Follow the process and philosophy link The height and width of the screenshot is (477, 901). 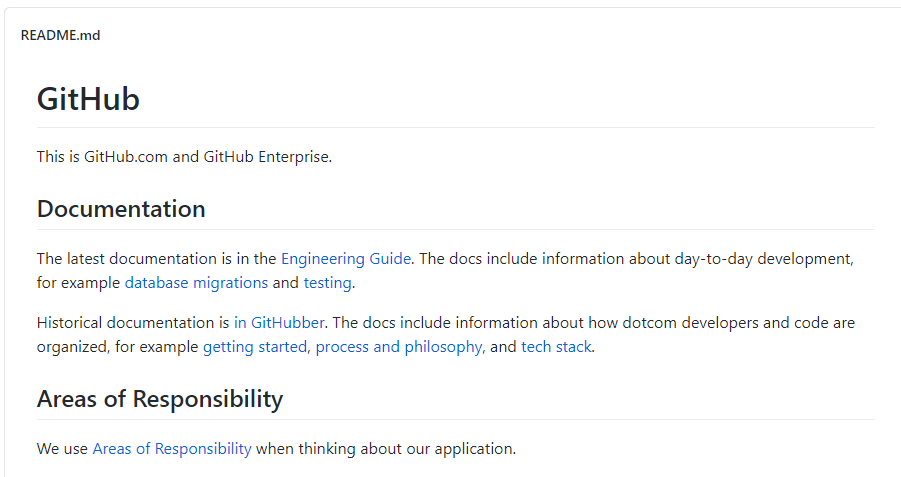[x=399, y=347]
